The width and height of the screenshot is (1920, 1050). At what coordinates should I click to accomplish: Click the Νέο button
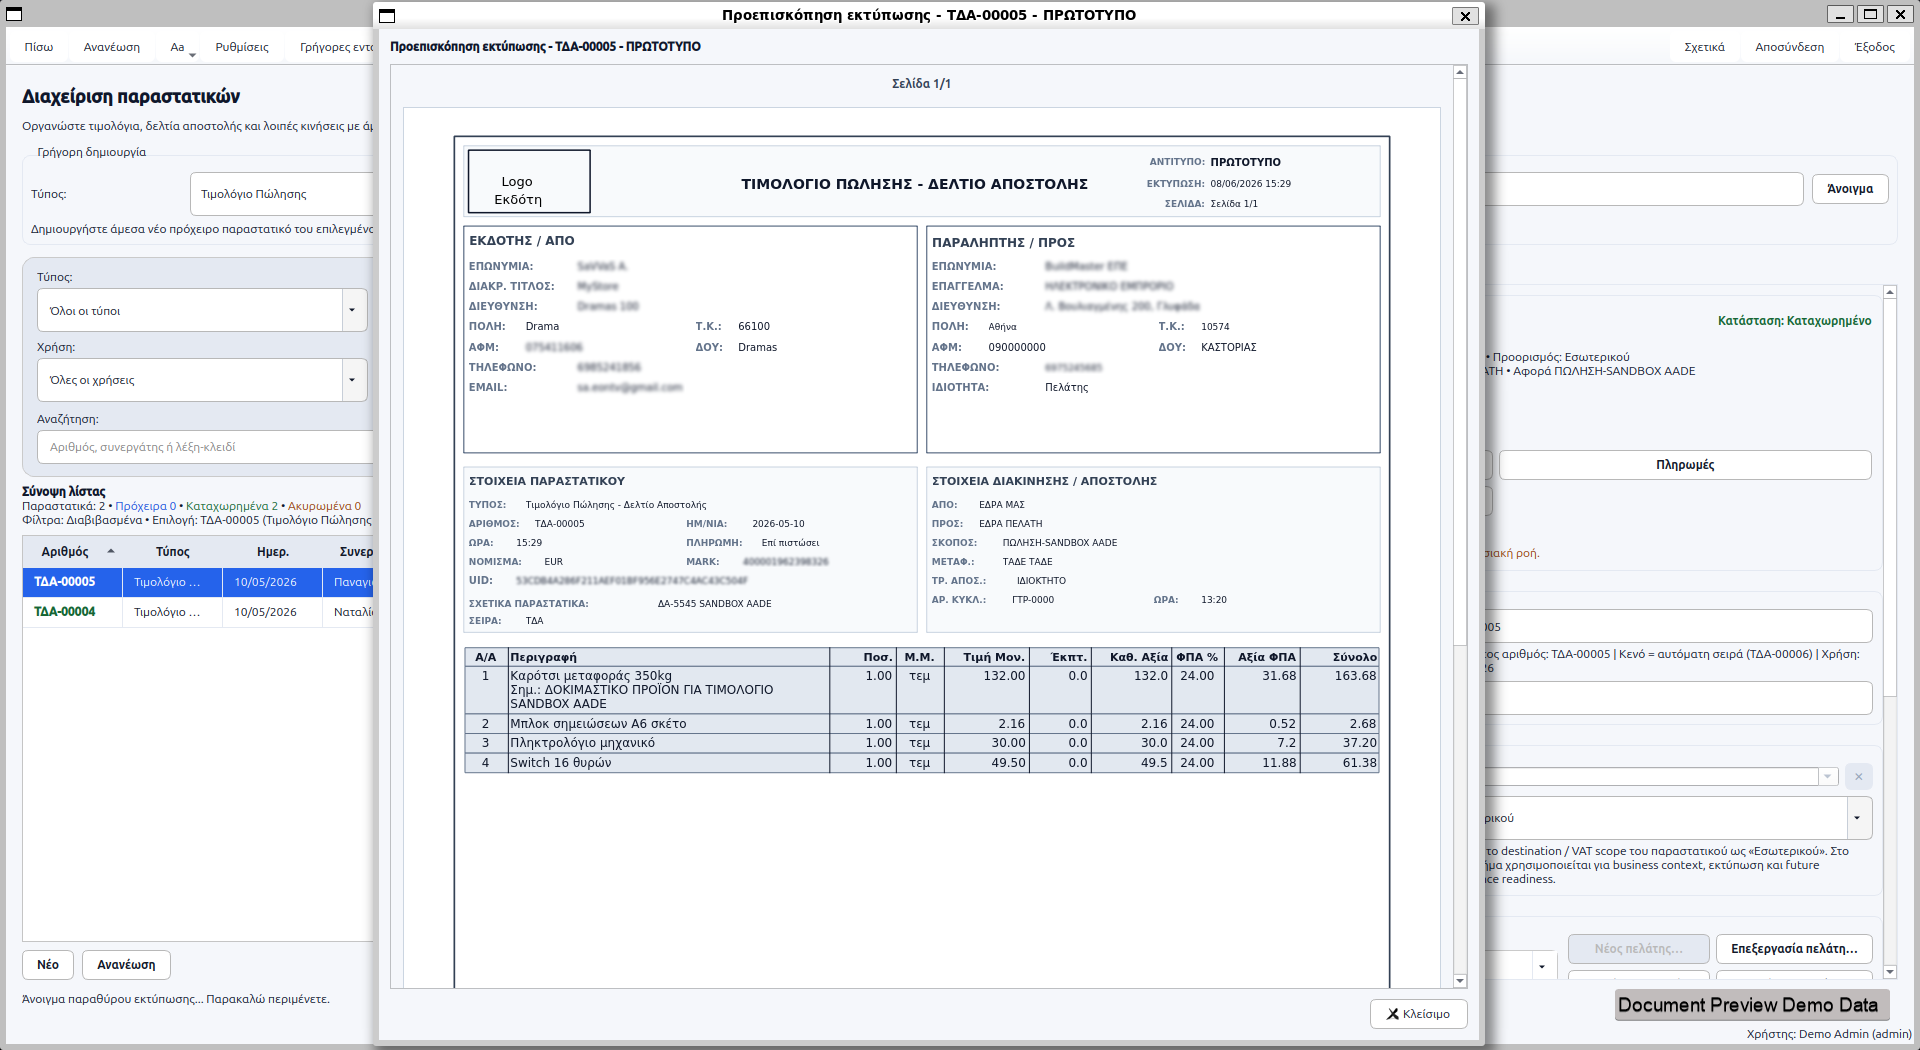pyautogui.click(x=48, y=965)
